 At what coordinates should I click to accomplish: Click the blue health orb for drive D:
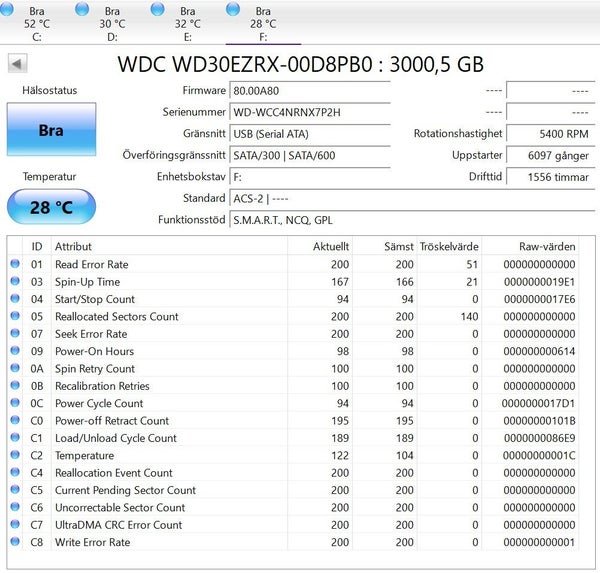pos(82,8)
